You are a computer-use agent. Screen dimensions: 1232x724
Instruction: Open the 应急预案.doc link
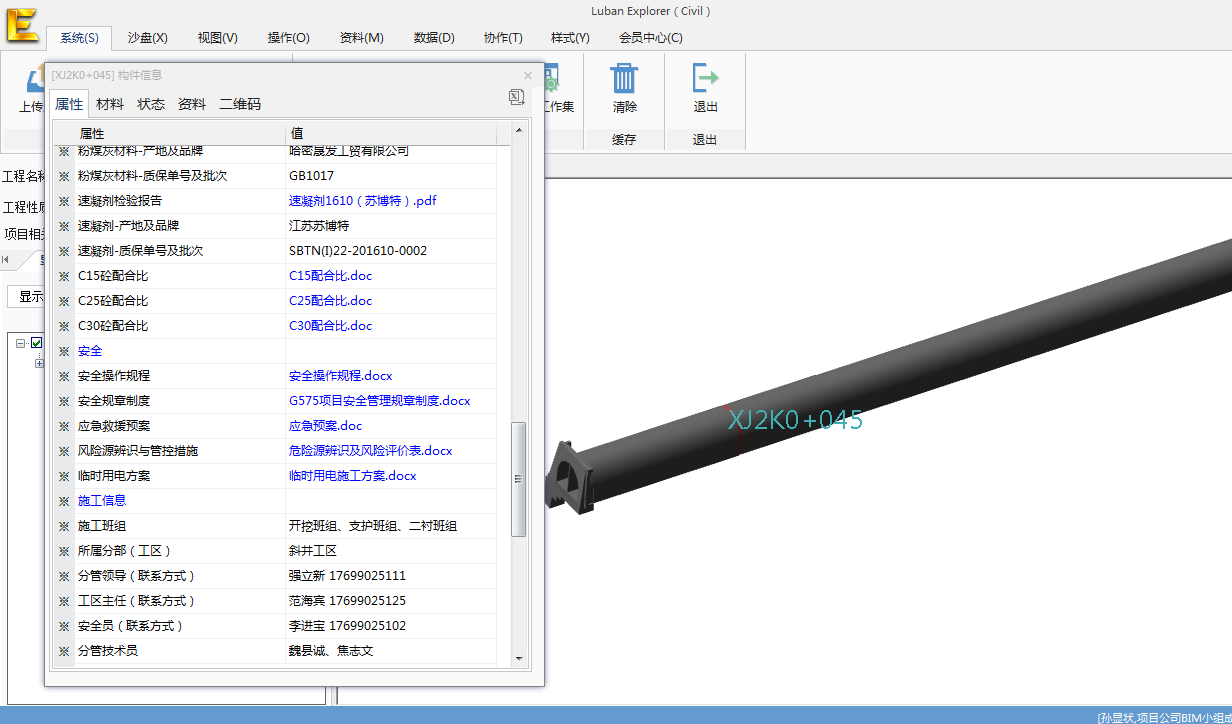coord(326,426)
